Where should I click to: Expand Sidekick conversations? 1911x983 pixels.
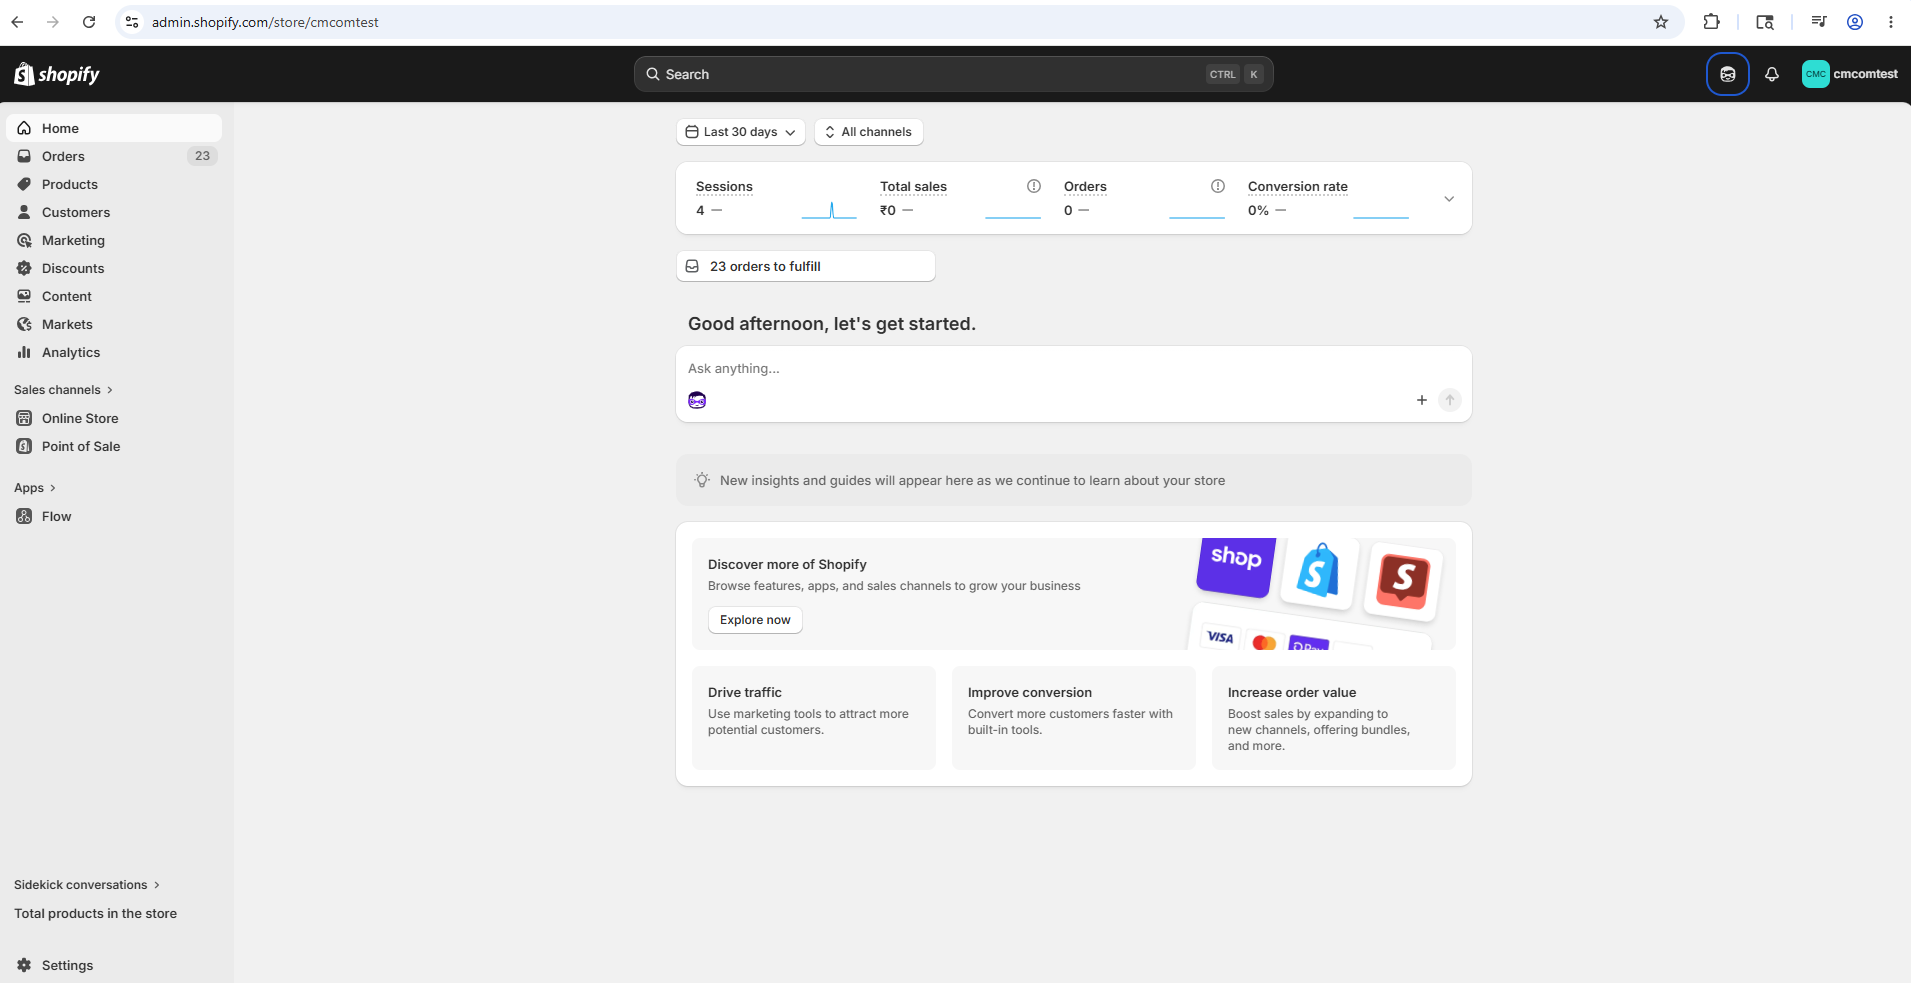87,885
